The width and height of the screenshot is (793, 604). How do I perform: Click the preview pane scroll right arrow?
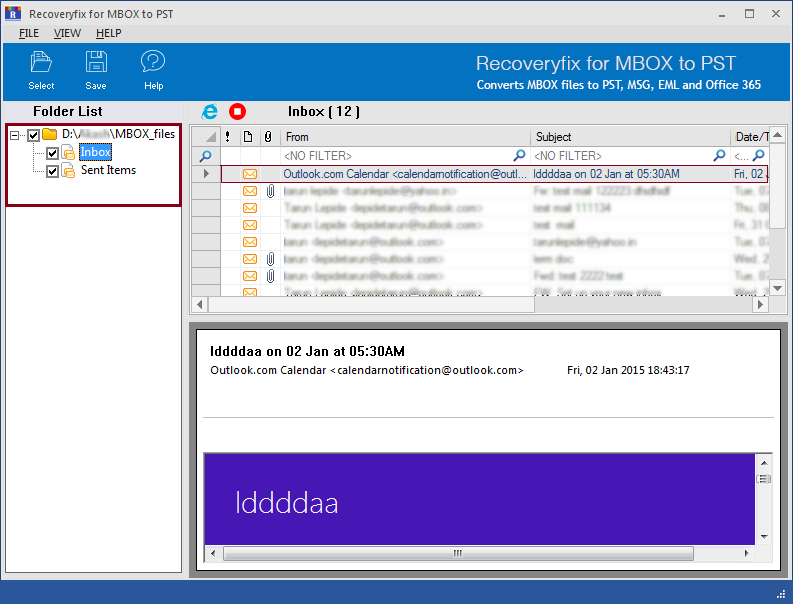tap(746, 553)
